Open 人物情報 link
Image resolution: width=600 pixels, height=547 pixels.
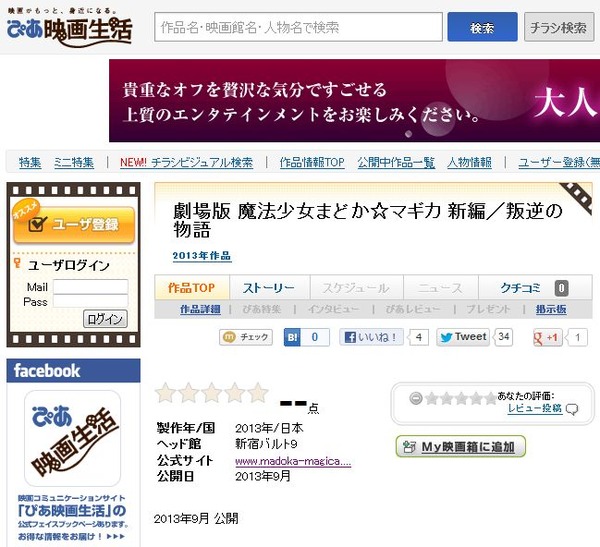coord(470,162)
